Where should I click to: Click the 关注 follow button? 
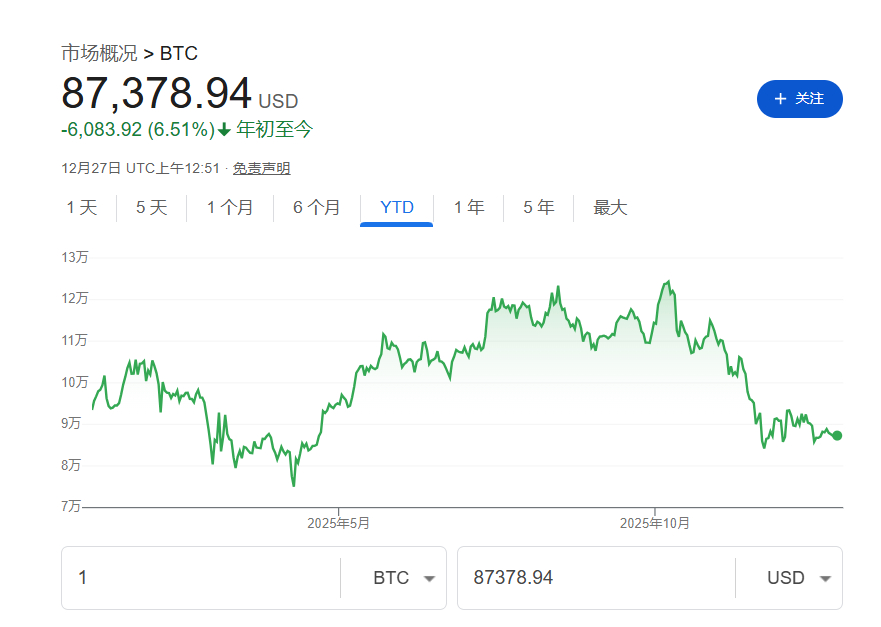pyautogui.click(x=799, y=99)
